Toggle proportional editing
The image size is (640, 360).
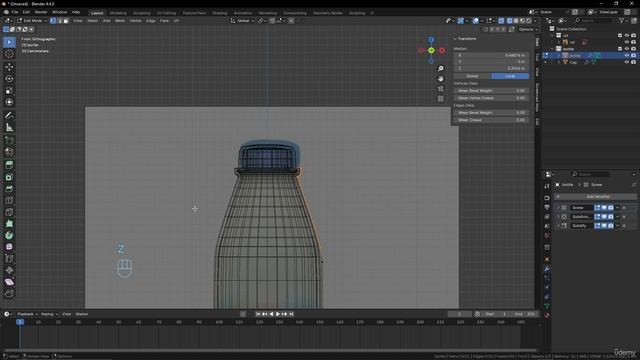pyautogui.click(x=291, y=20)
